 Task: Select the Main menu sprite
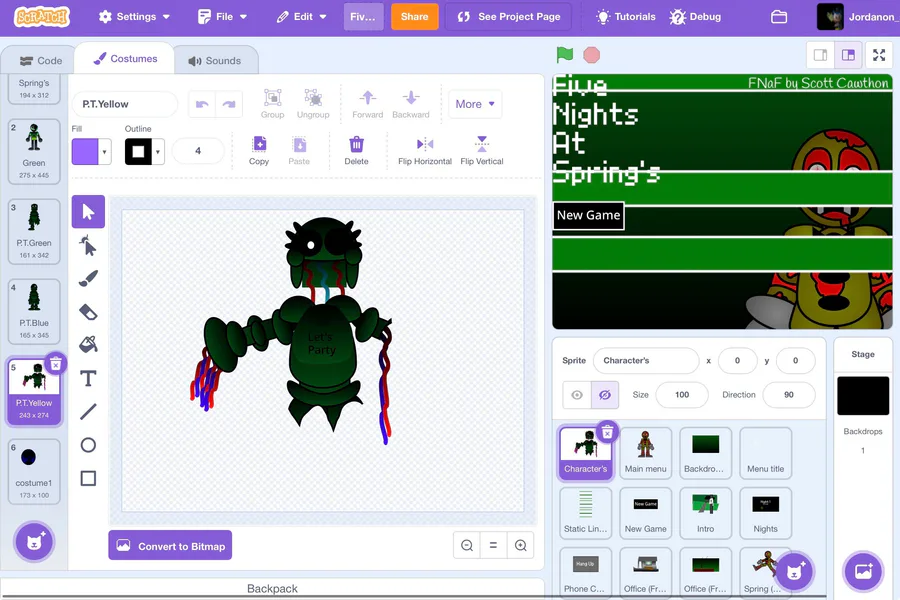645,453
